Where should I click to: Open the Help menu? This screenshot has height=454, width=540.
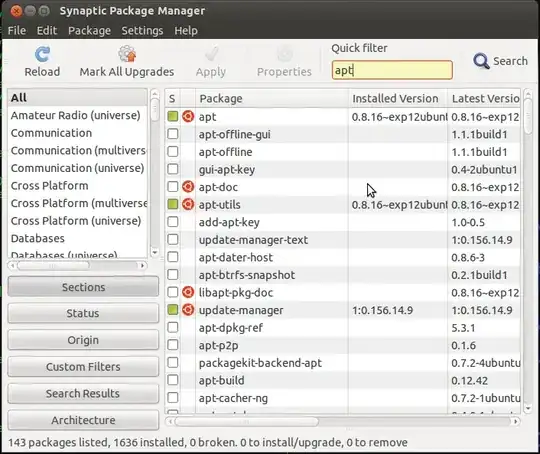pyautogui.click(x=186, y=31)
